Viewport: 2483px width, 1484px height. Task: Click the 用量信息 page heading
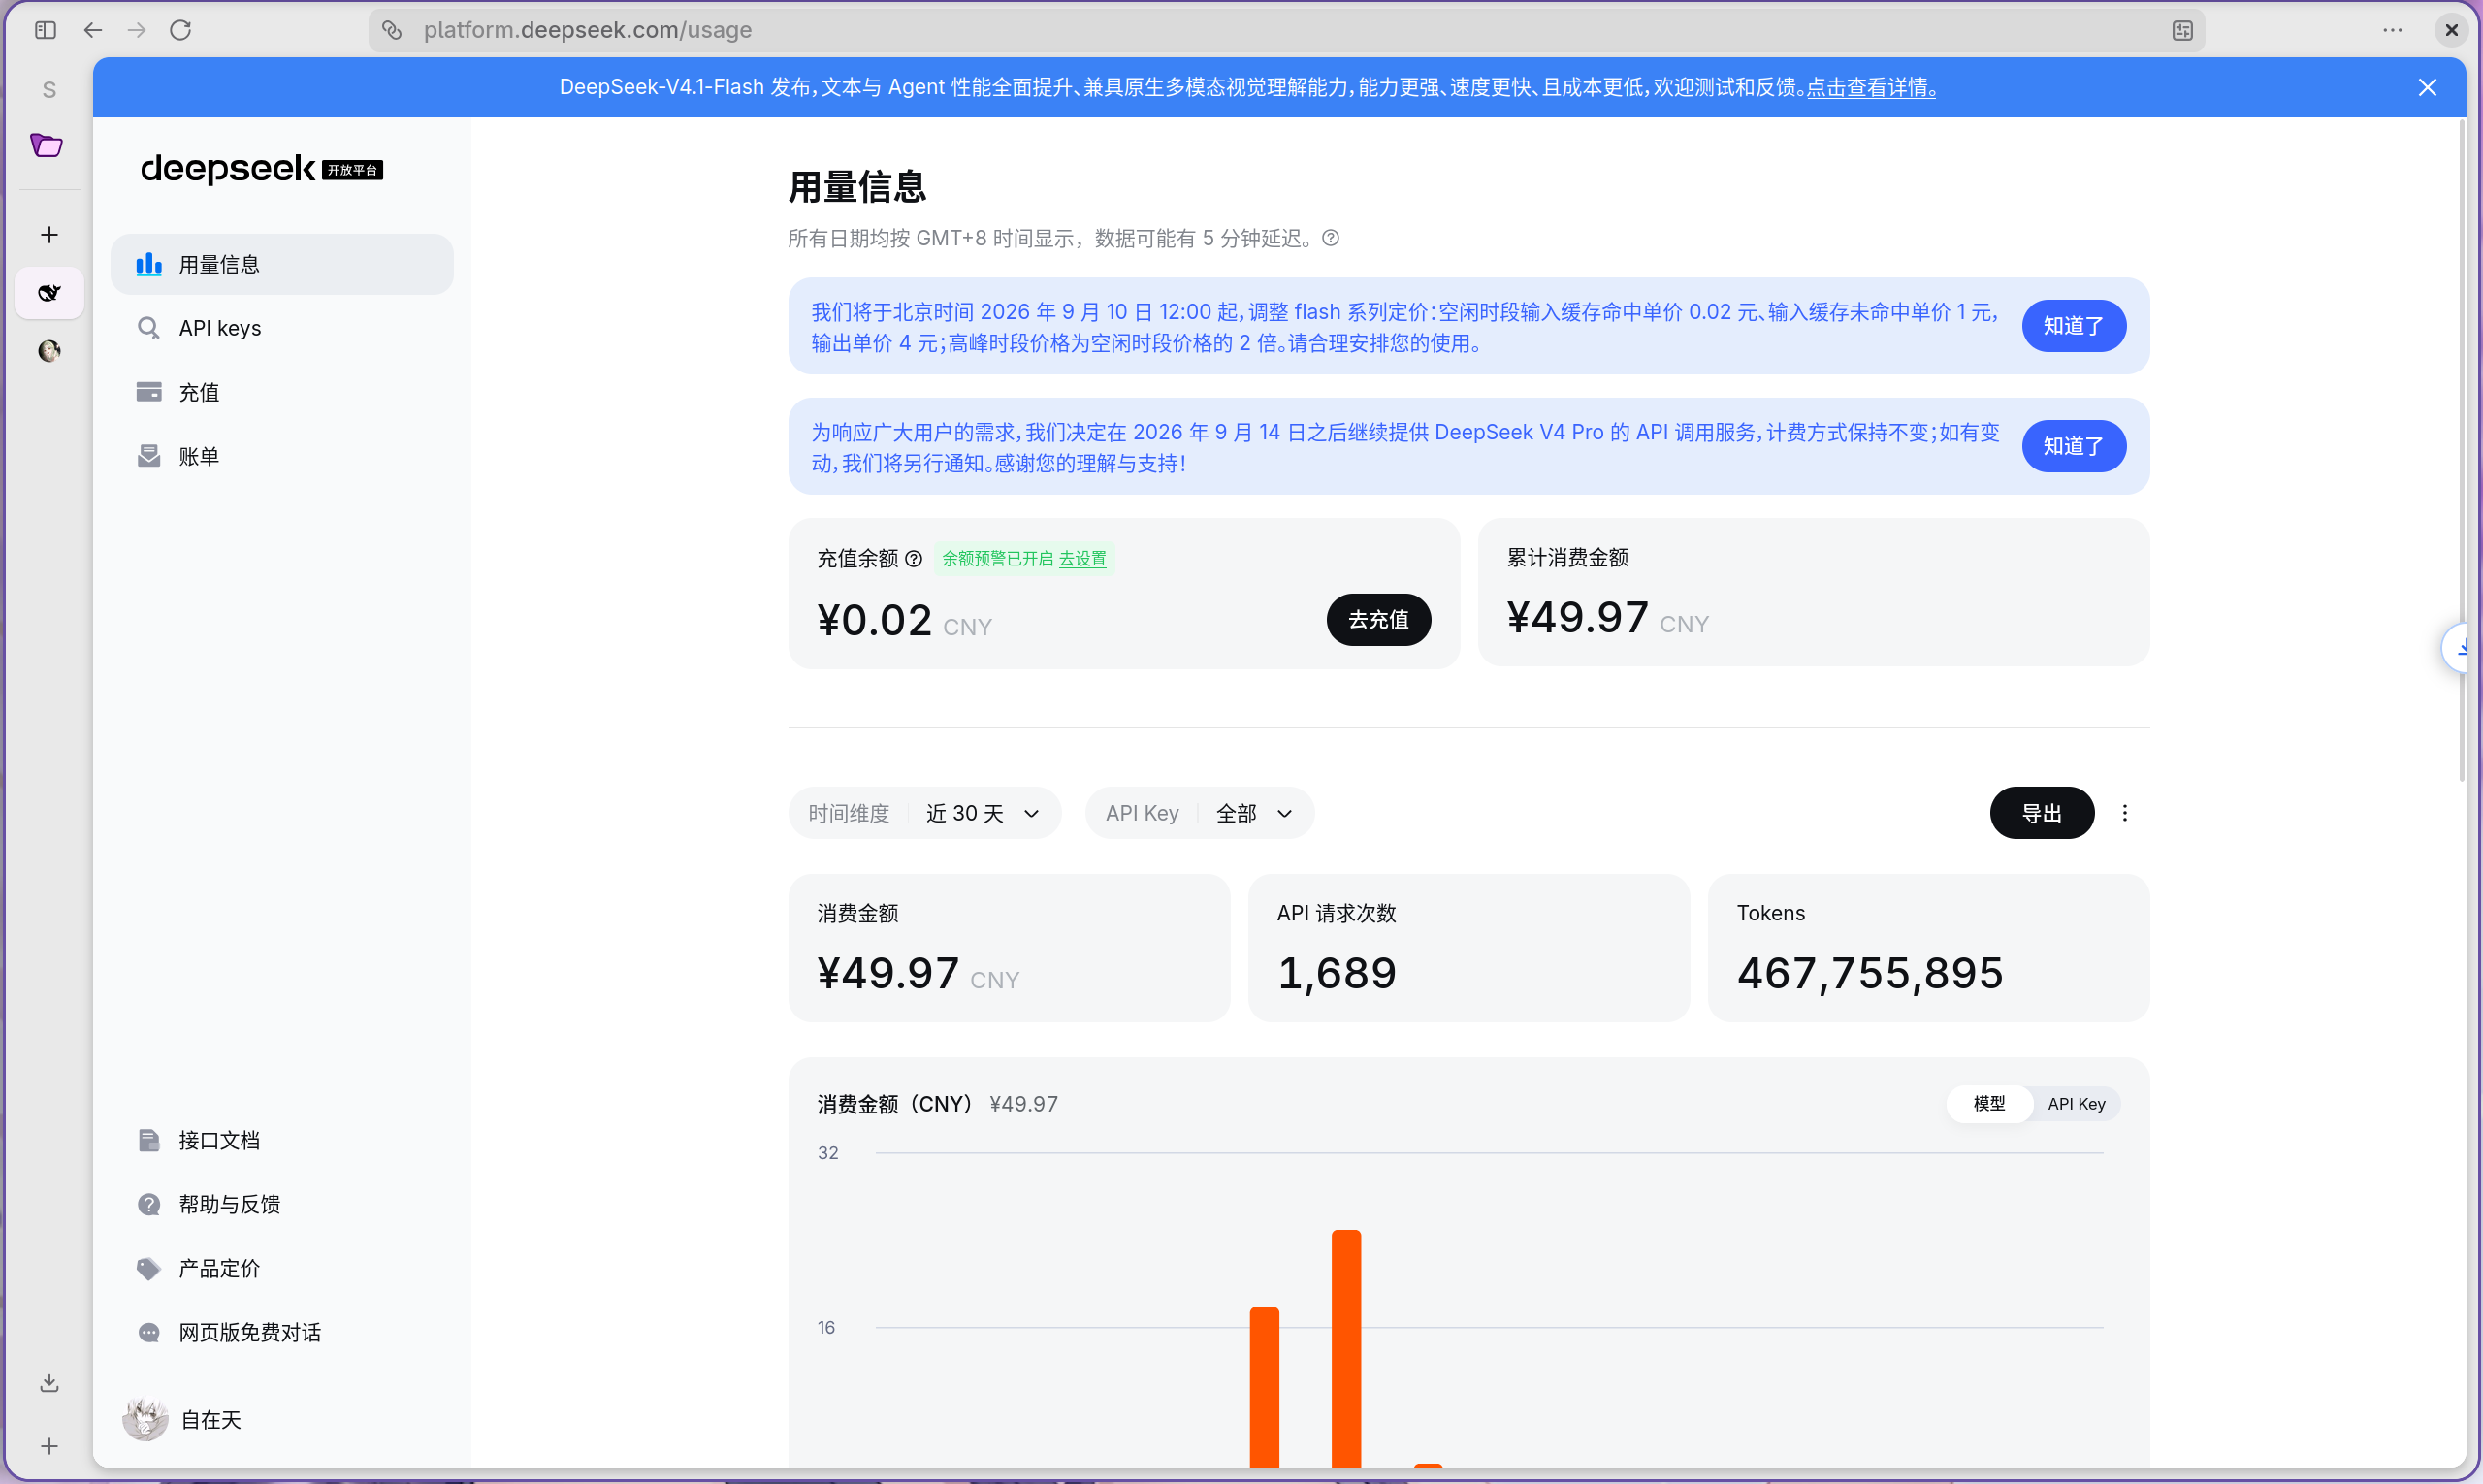(x=857, y=187)
